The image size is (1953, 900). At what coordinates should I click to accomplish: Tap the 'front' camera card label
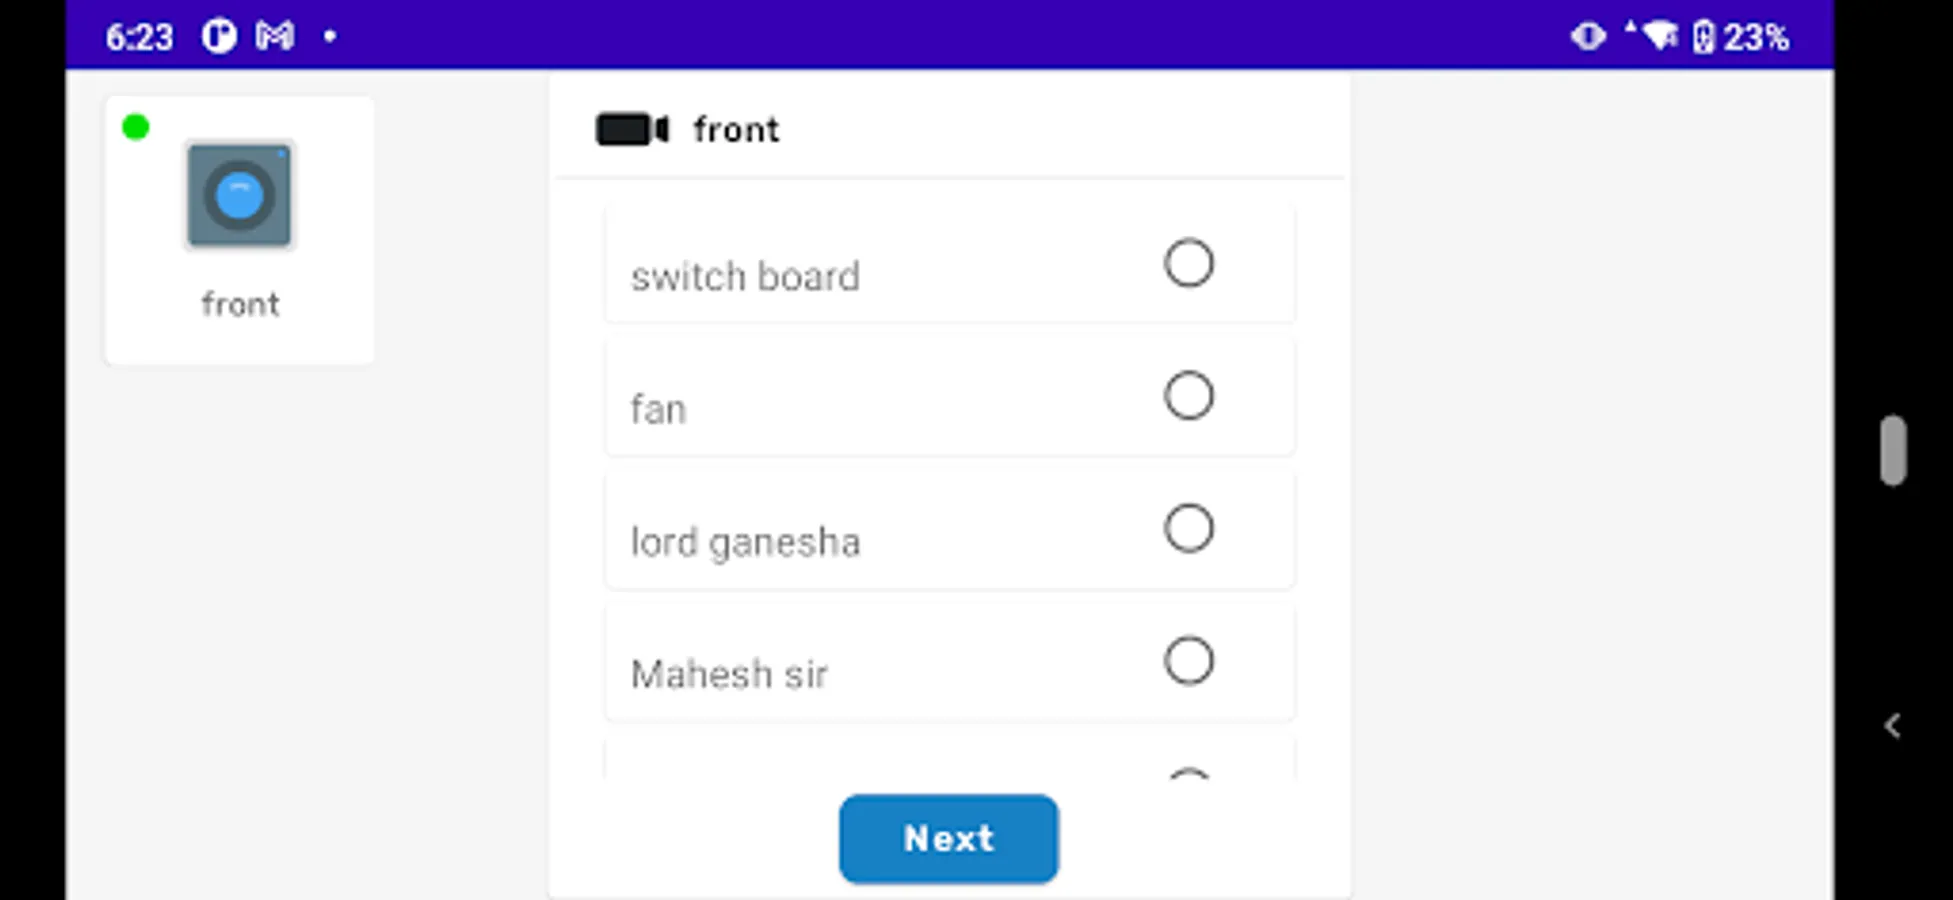point(239,303)
